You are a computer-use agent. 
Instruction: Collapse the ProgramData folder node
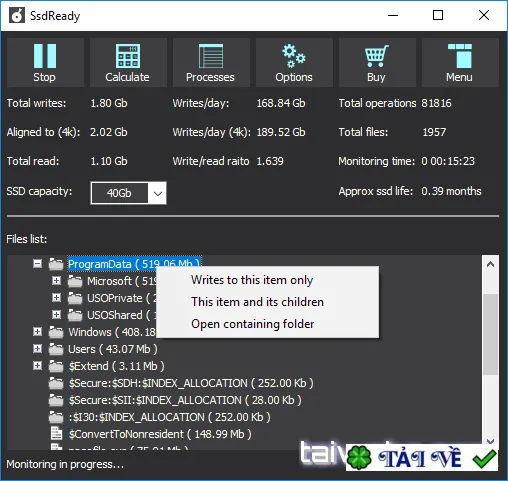[x=38, y=264]
